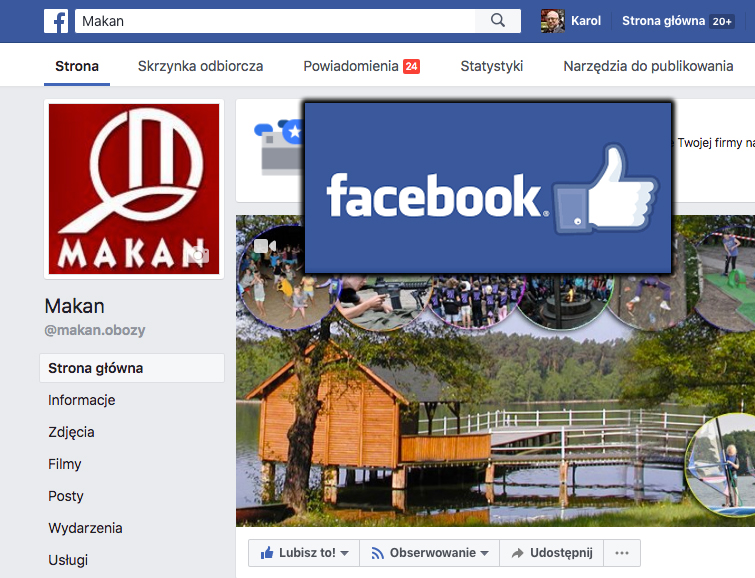Open Wydarzenia in the sidebar
The image size is (755, 578).
click(x=85, y=528)
